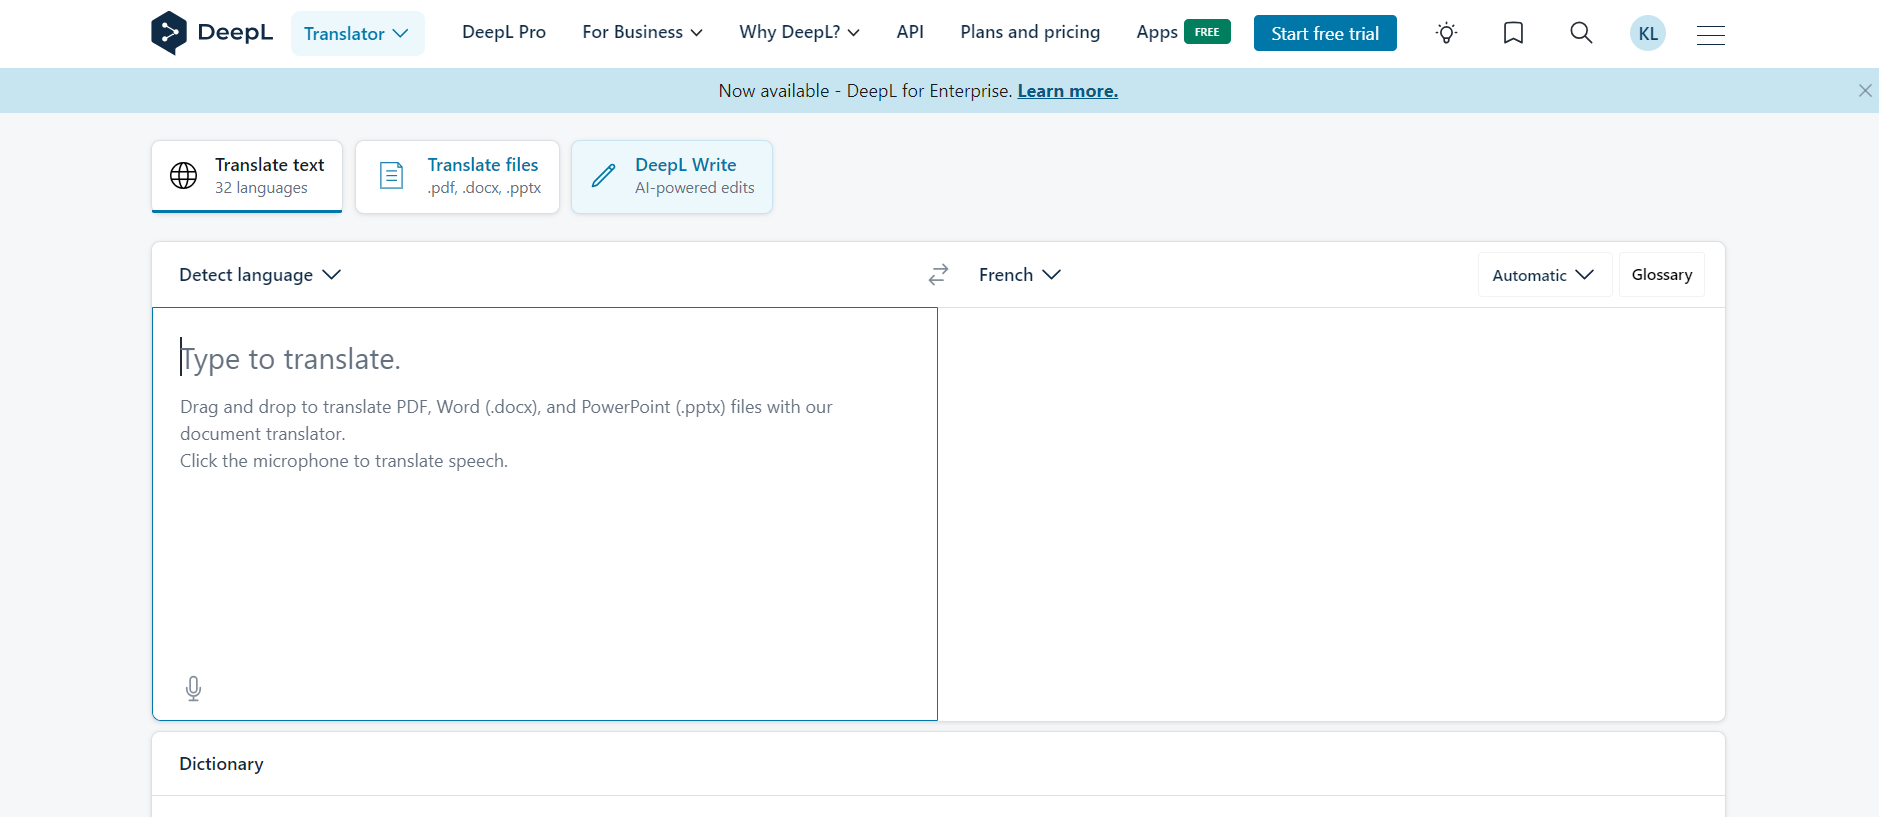The image size is (1879, 817).
Task: Click the microphone to translate speech
Action: 194,688
